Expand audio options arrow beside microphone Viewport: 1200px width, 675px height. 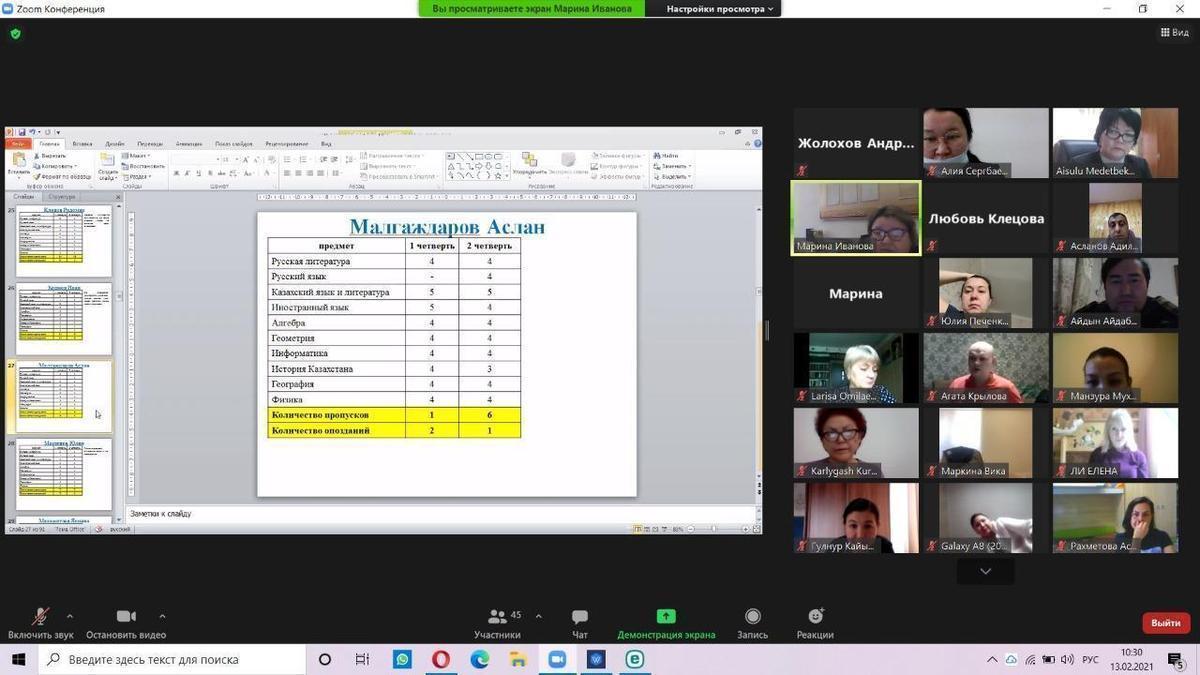tap(69, 616)
